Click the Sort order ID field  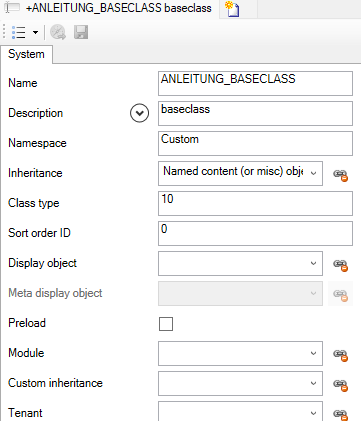coord(255,233)
